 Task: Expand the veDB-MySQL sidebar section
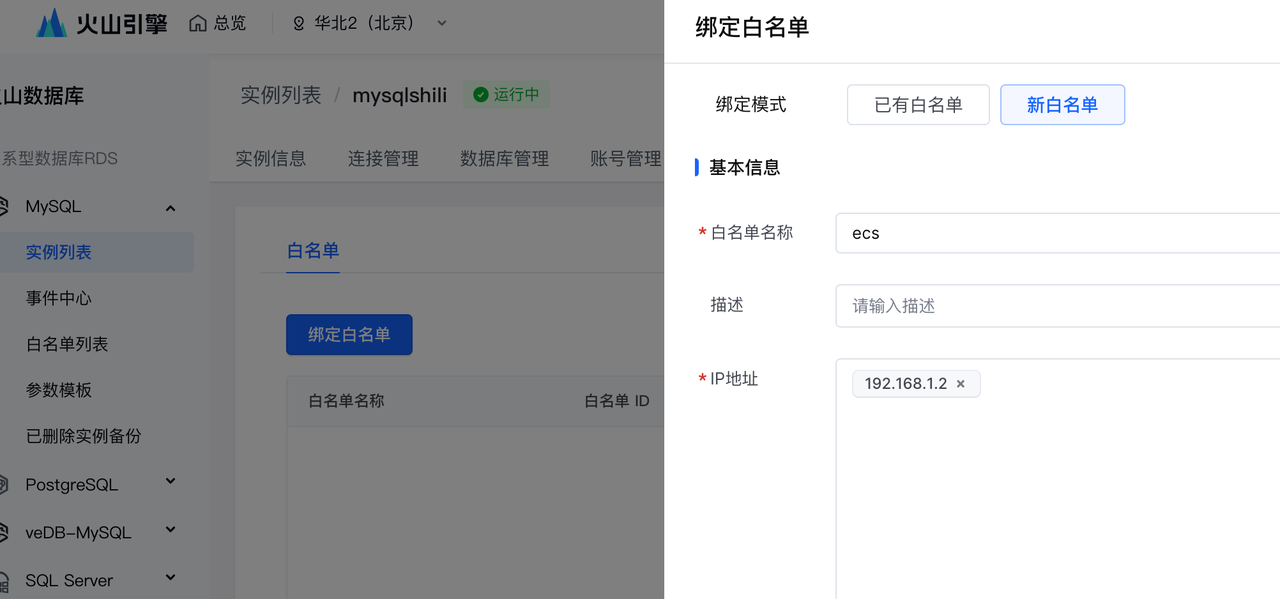170,530
